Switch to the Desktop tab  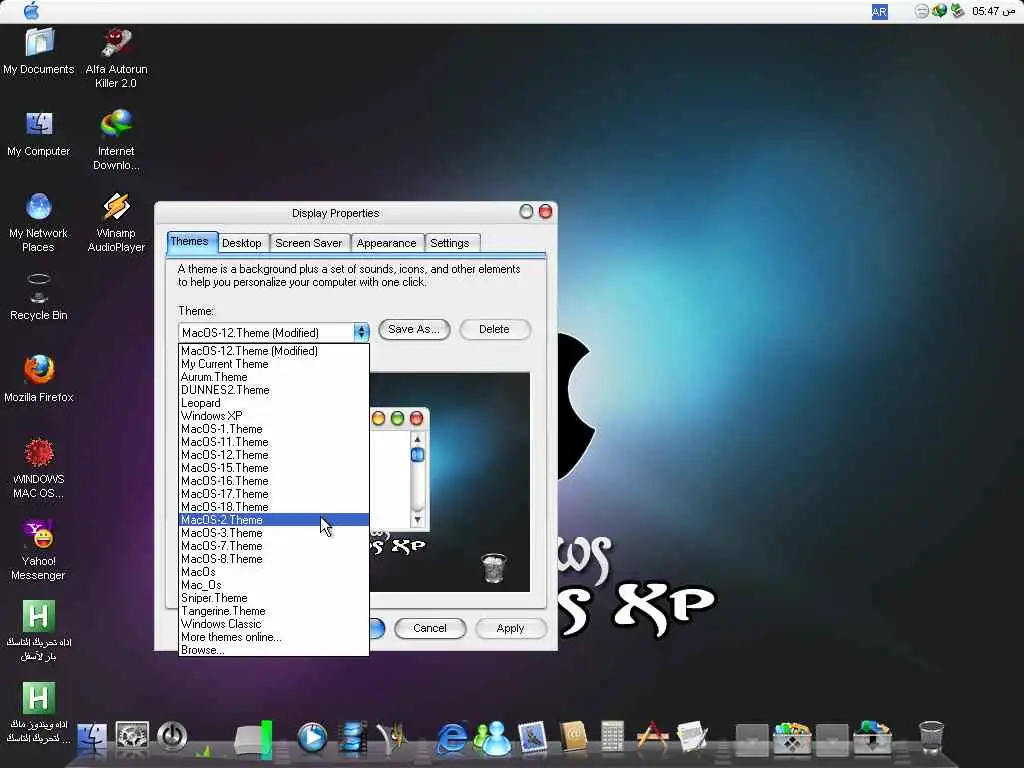click(242, 243)
